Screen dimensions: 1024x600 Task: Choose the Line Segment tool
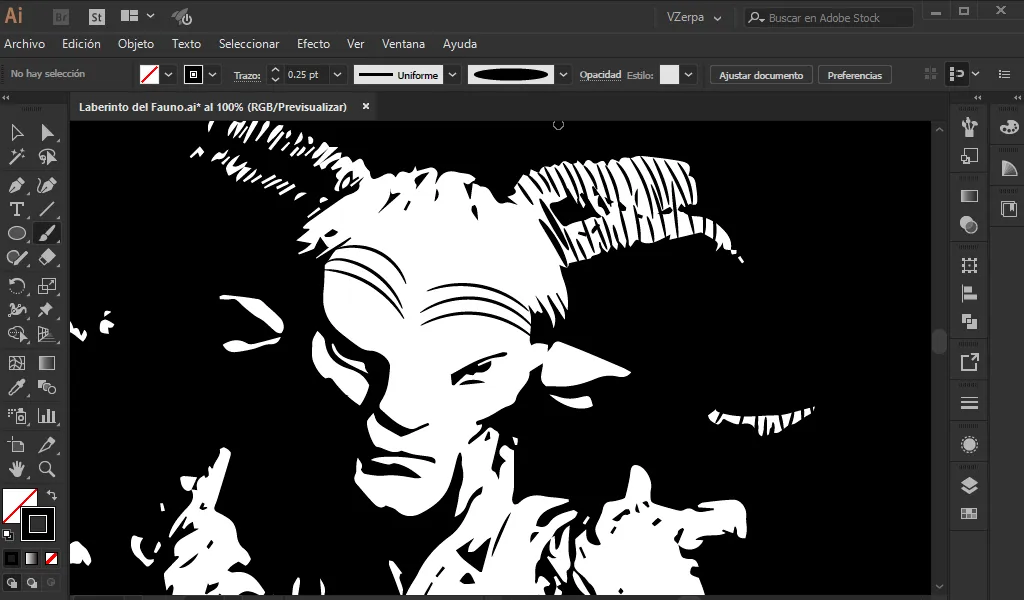(47, 209)
